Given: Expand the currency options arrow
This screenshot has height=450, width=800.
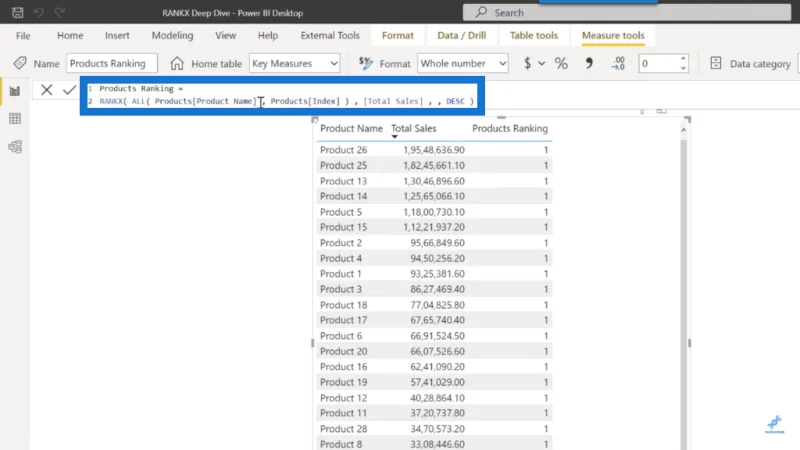Looking at the screenshot, I should point(541,64).
